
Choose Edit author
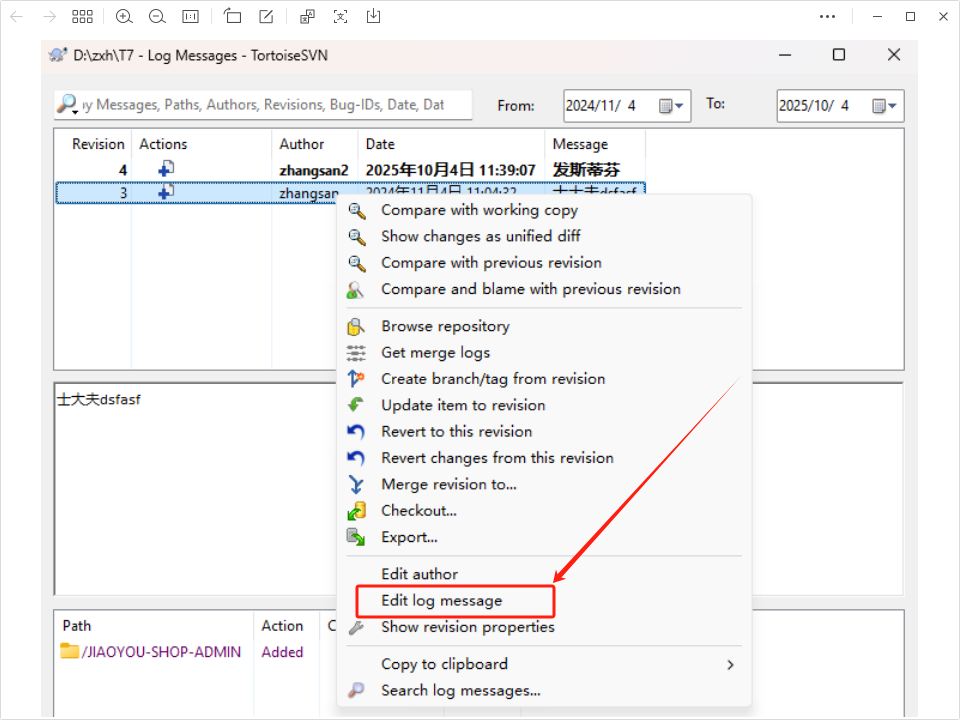pos(544,574)
